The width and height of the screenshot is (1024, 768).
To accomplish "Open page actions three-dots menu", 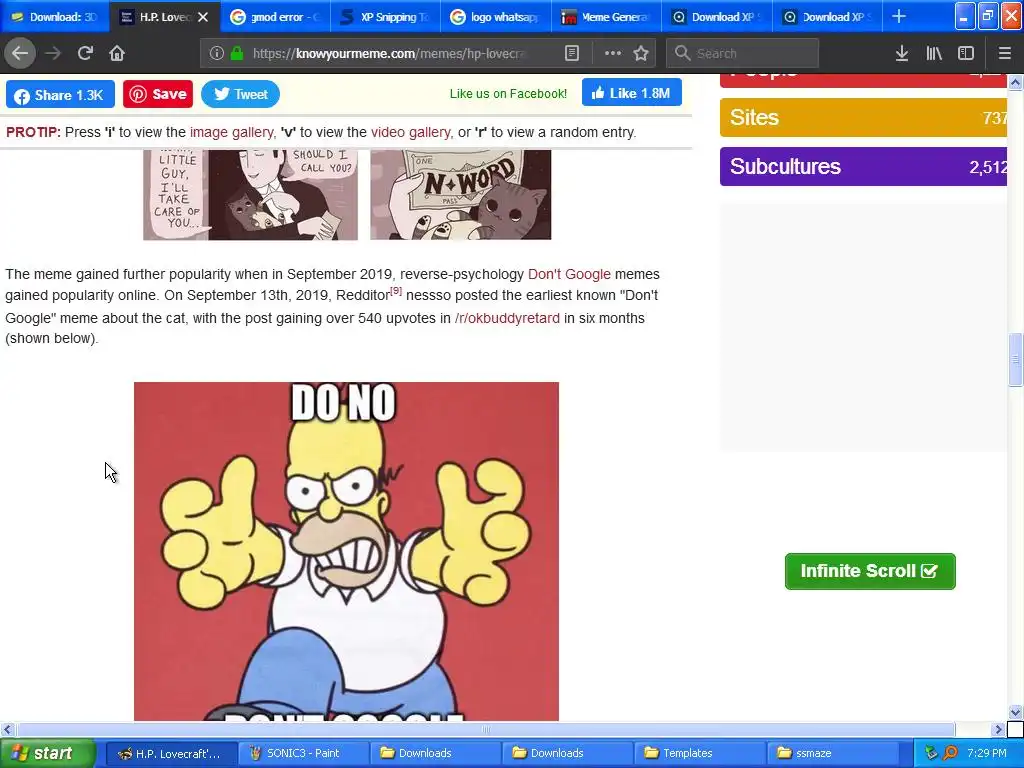I will click(613, 54).
